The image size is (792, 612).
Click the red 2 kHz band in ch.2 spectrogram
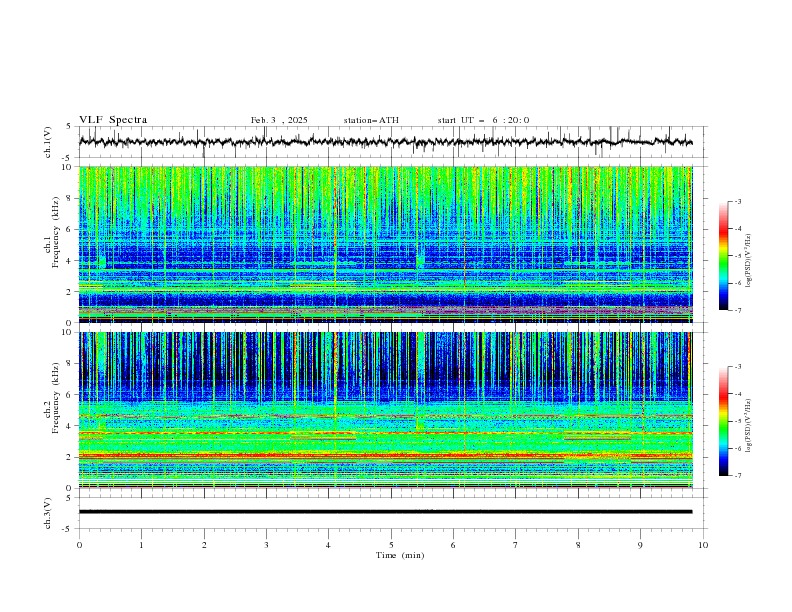pos(385,455)
